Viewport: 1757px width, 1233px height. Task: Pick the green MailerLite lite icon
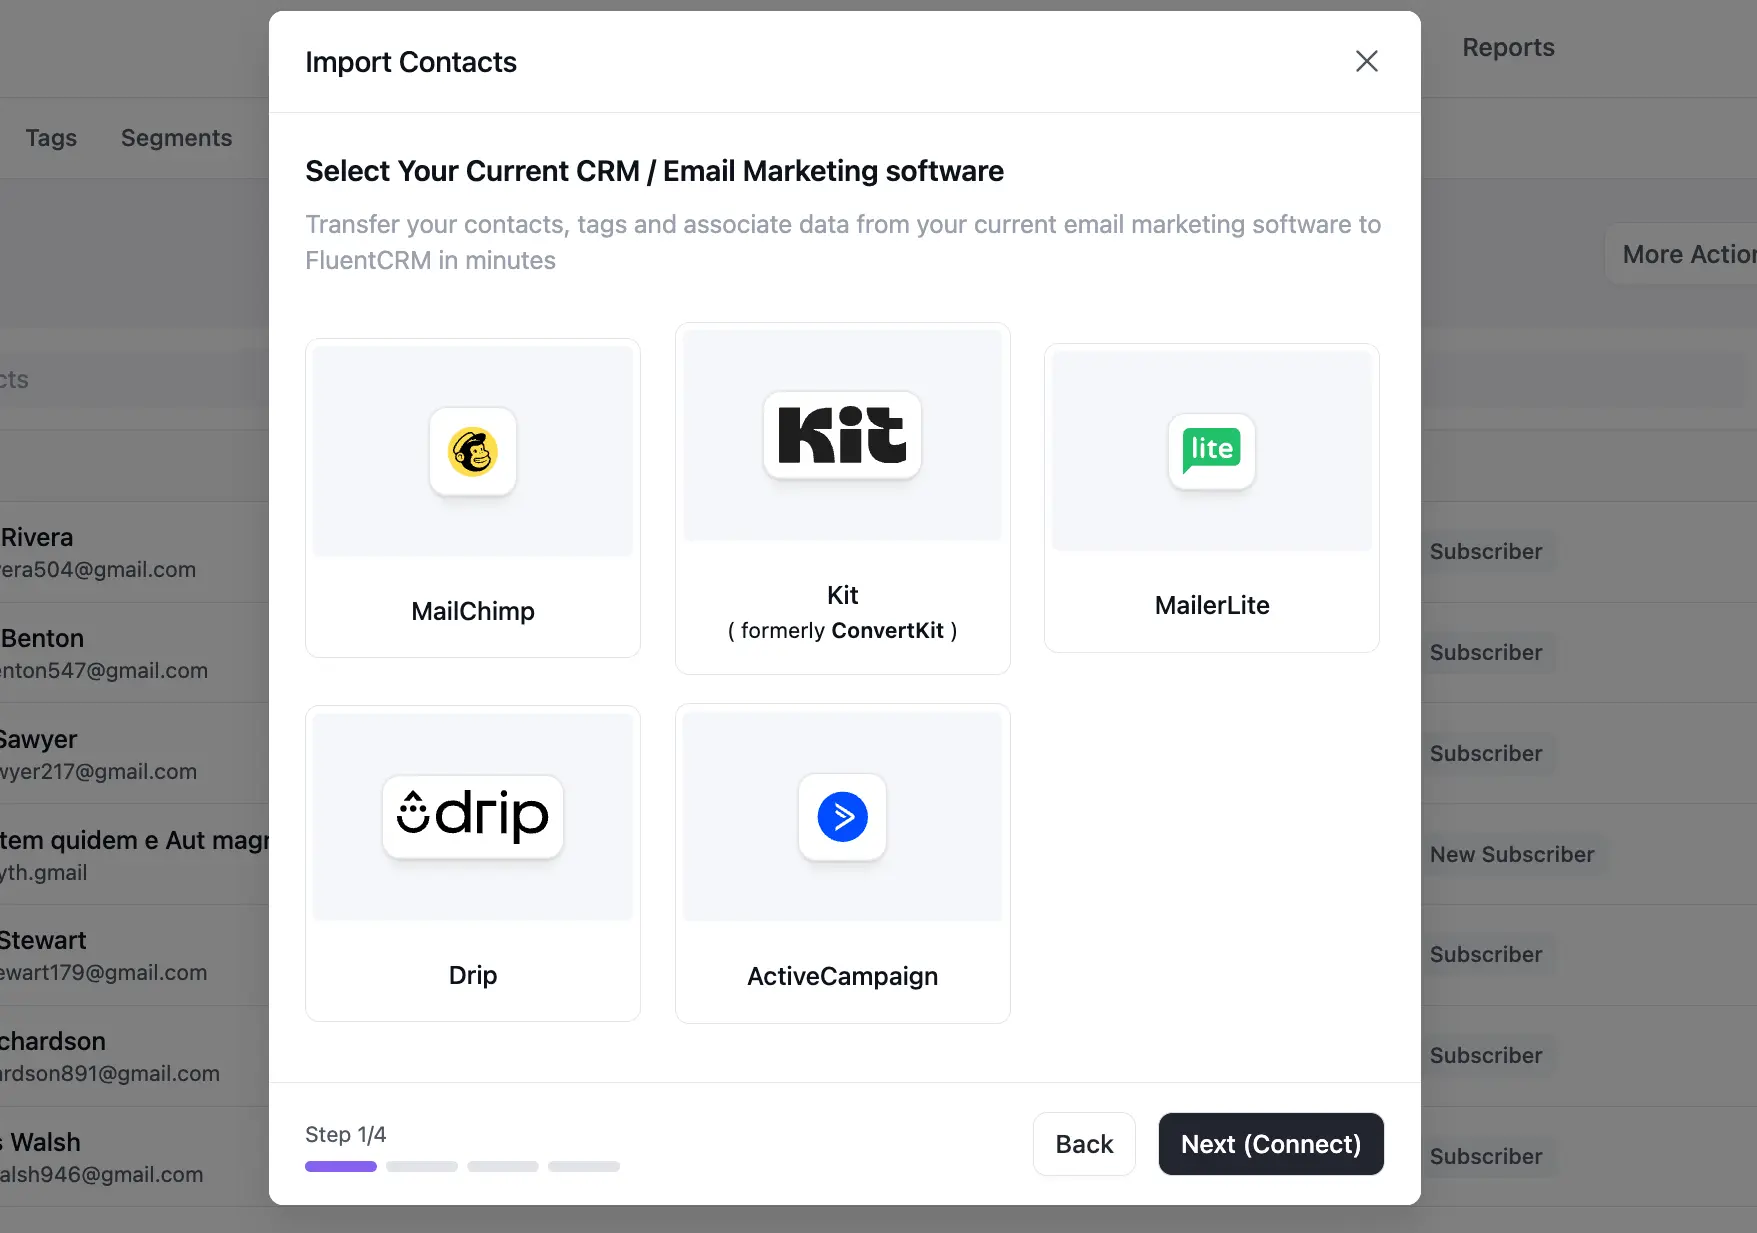(1212, 450)
